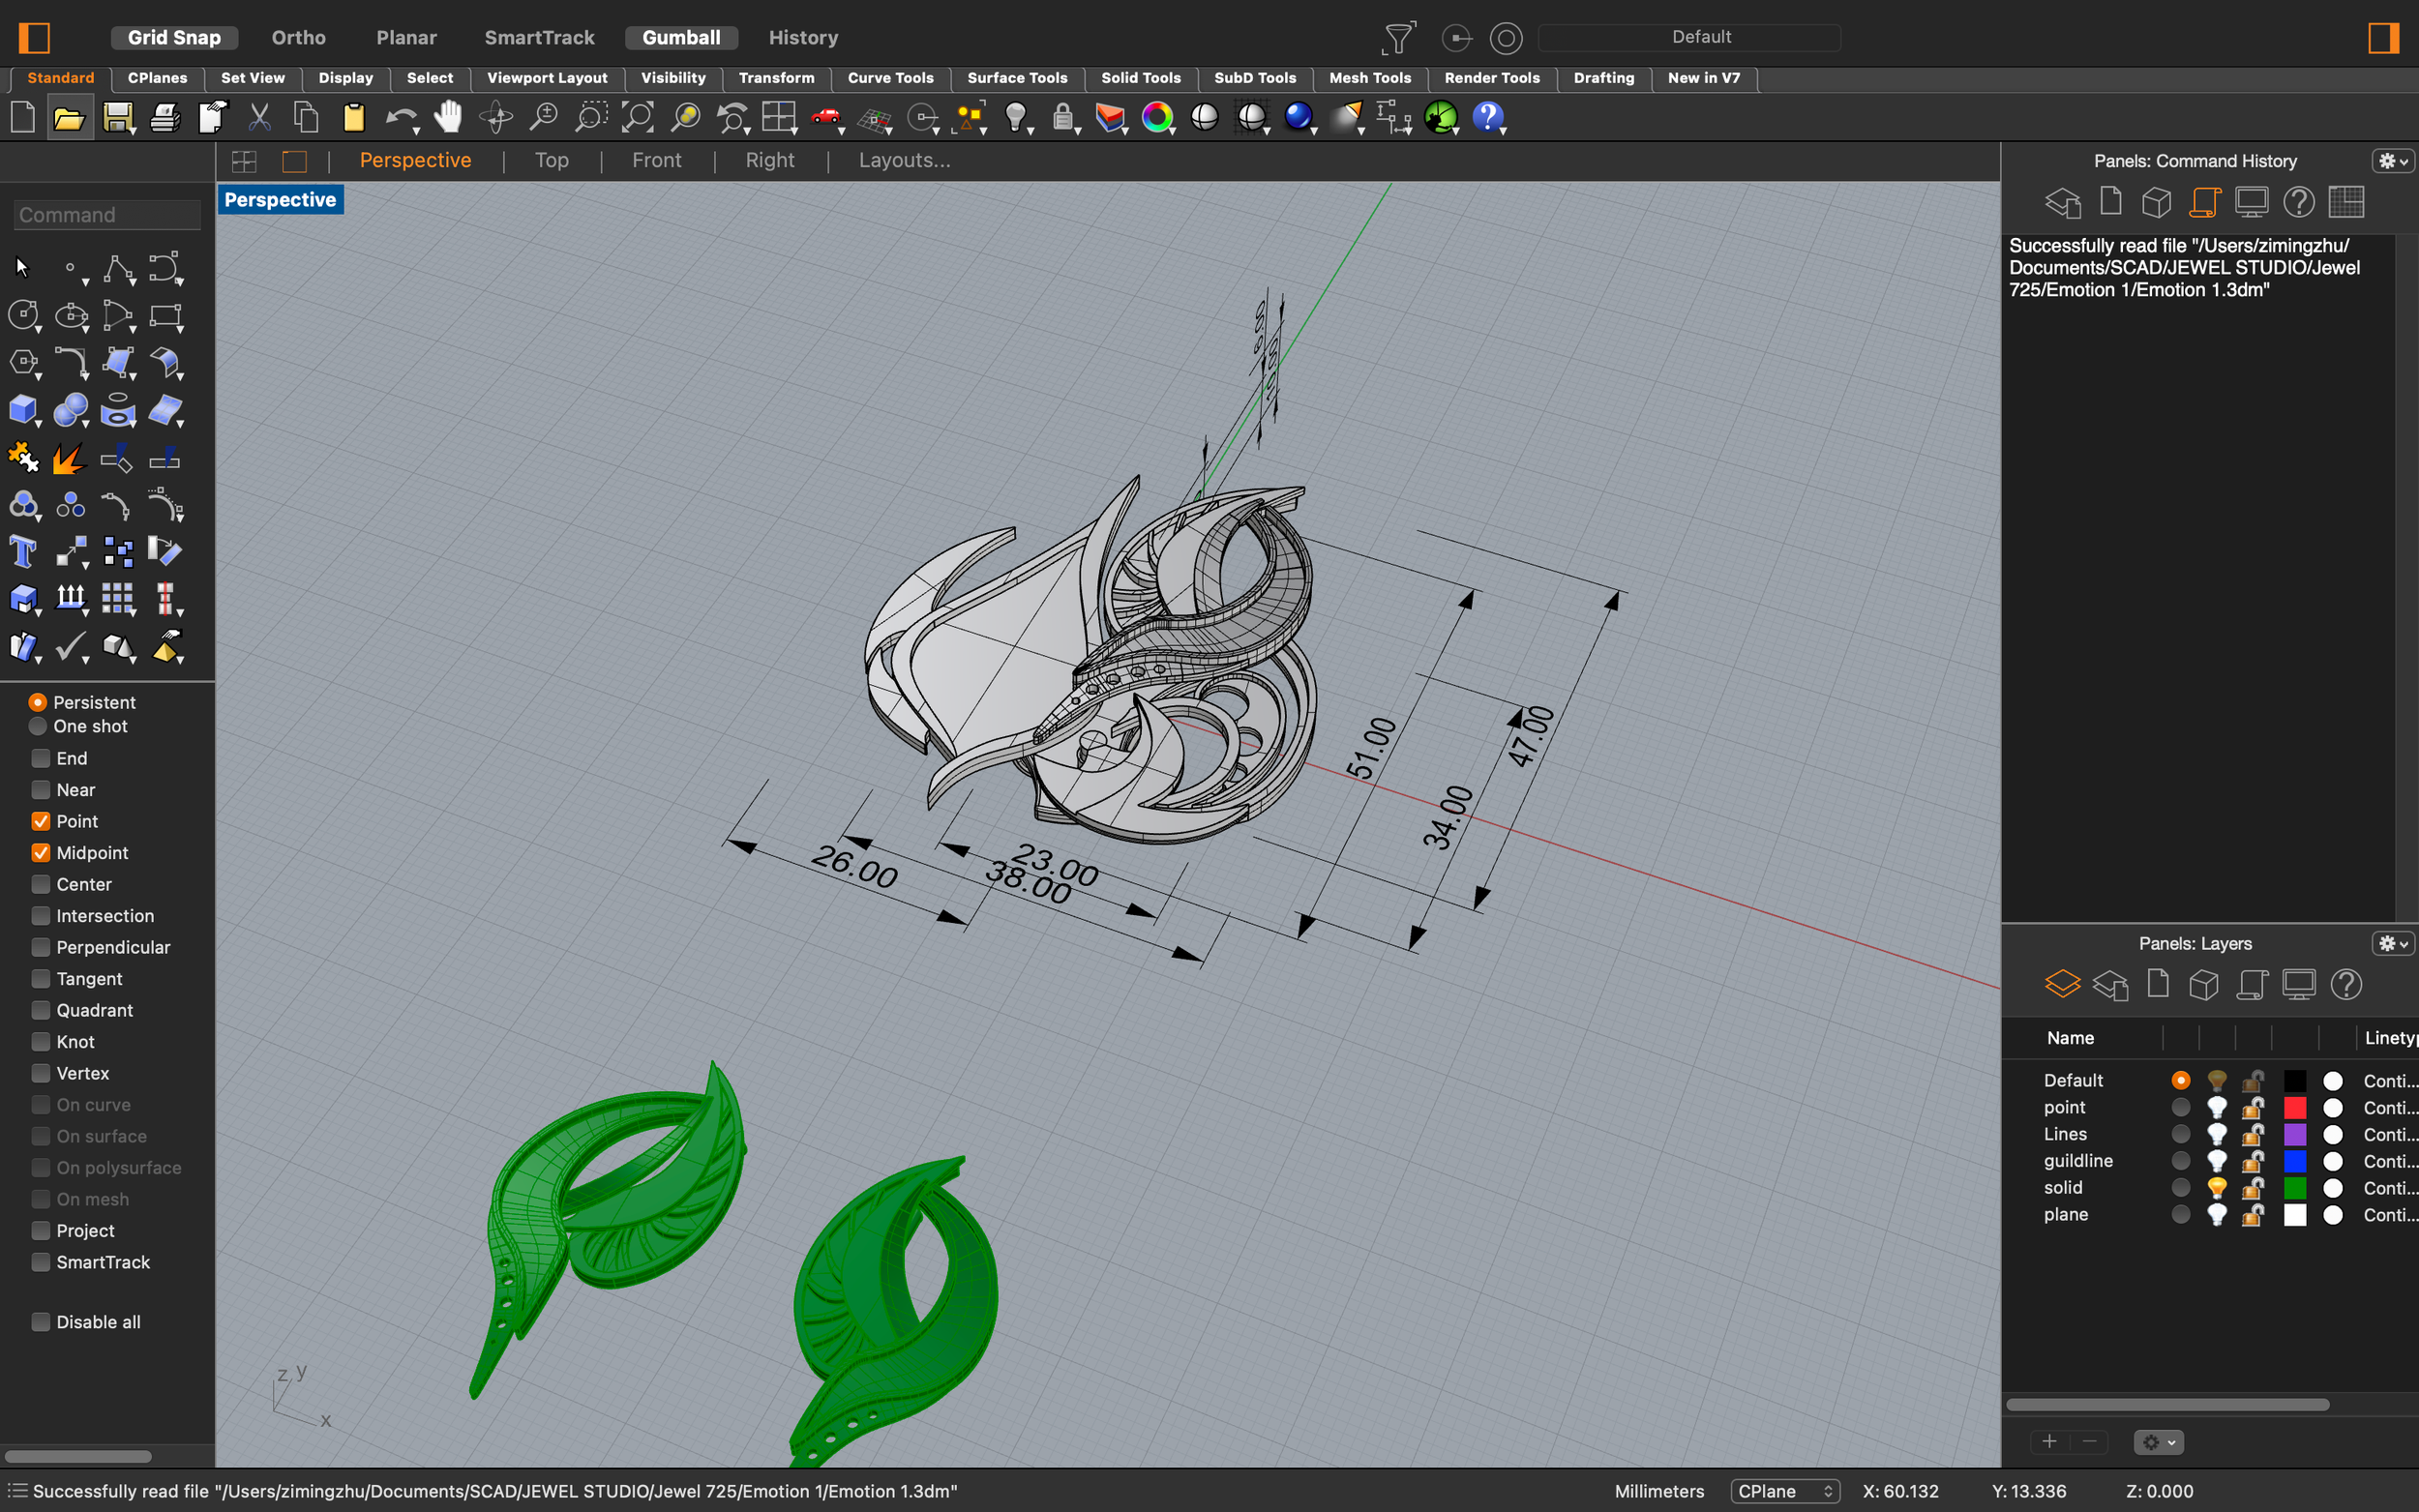This screenshot has width=2419, height=1512.
Task: Click the Undo arrow icon
Action: [400, 118]
